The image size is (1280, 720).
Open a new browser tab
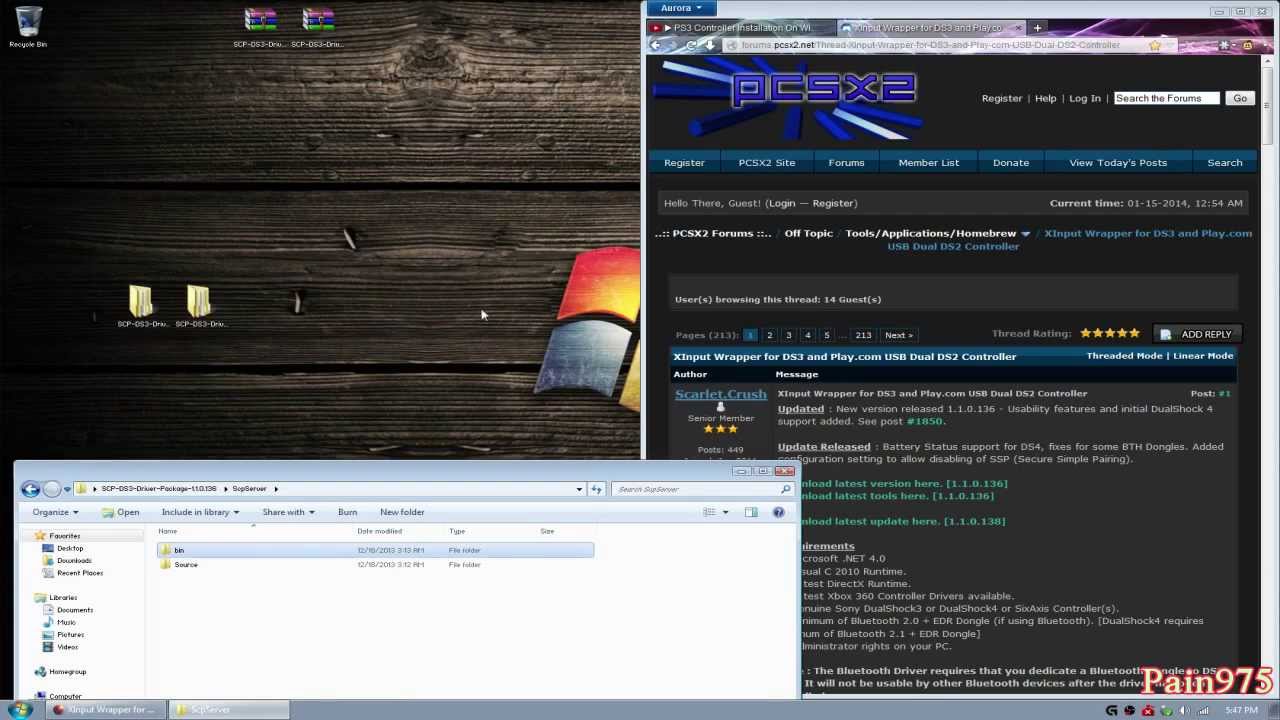(x=1037, y=28)
